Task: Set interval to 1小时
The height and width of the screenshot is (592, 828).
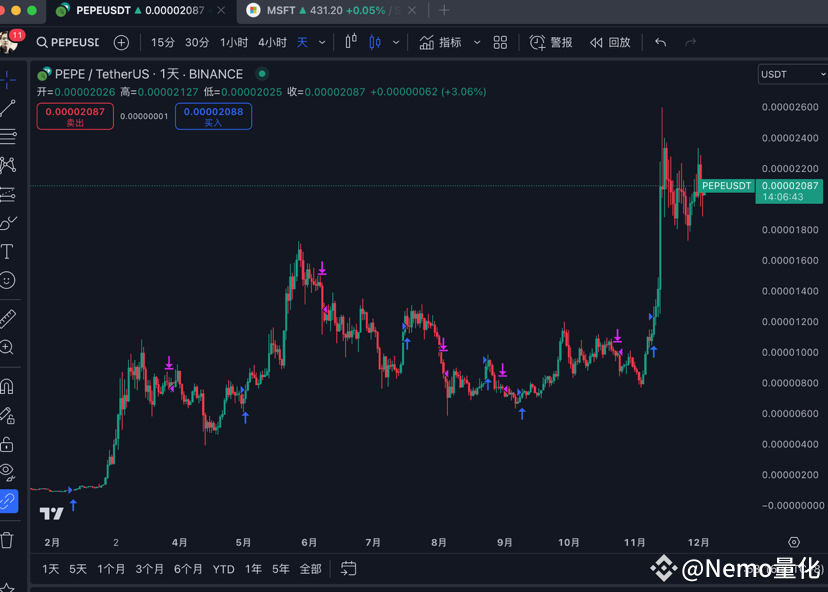Action: [234, 42]
